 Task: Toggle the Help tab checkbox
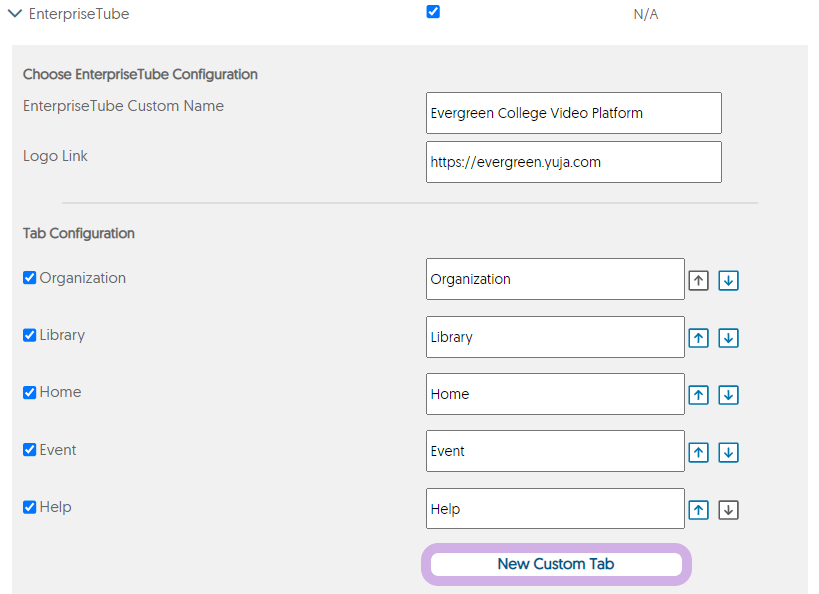(x=30, y=507)
